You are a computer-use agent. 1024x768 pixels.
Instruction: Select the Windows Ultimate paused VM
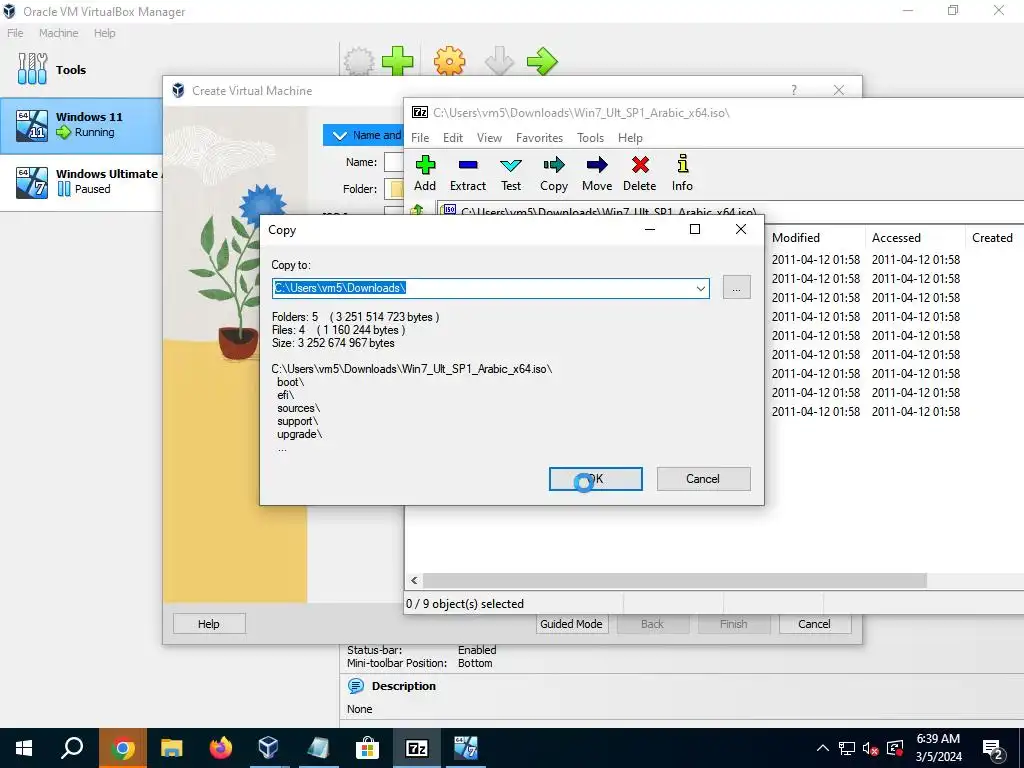[81, 182]
